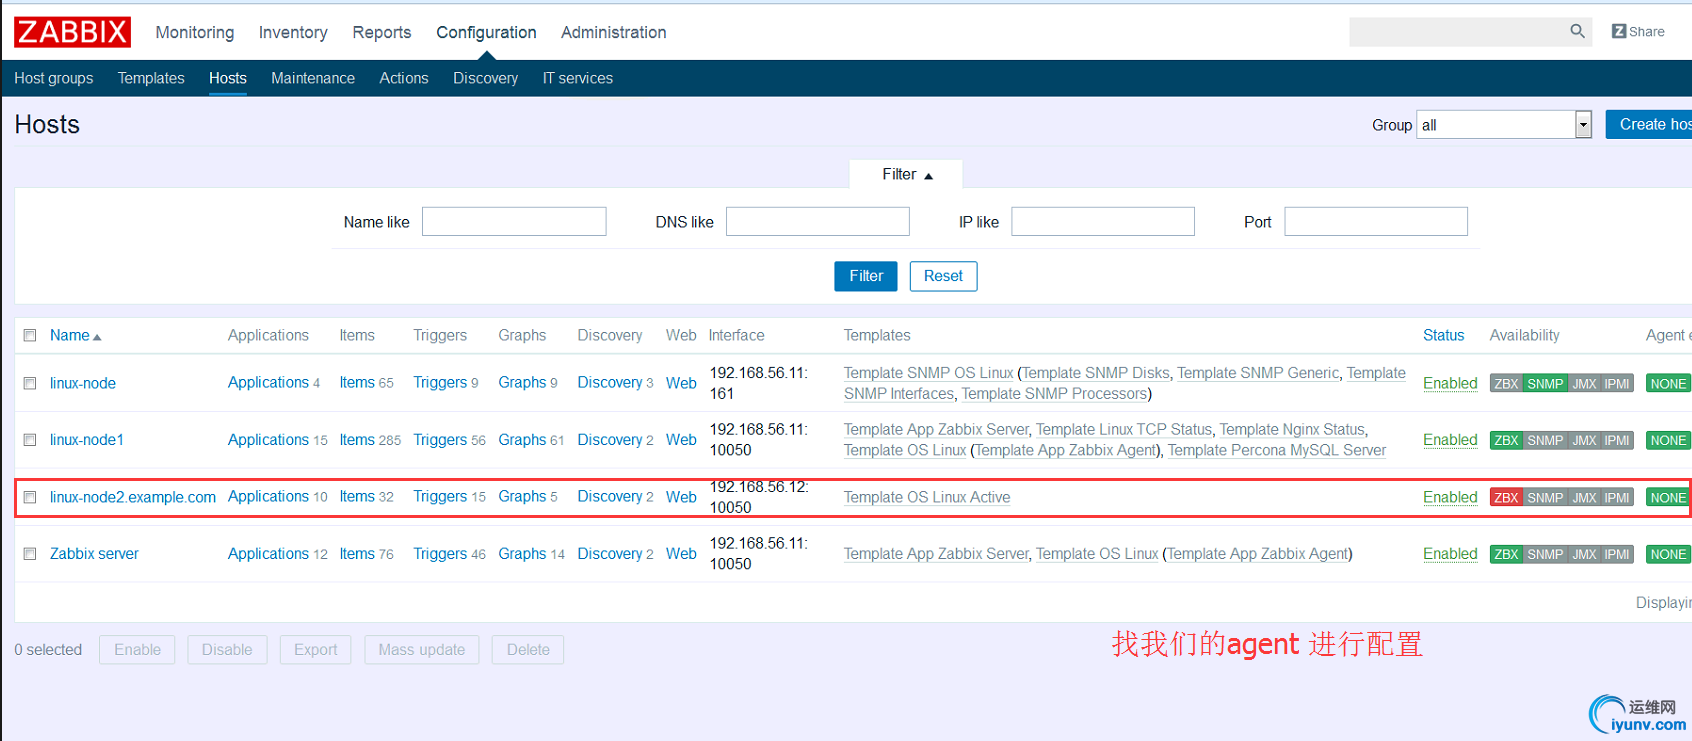Click the blue Filter button
The width and height of the screenshot is (1692, 741).
click(x=866, y=276)
